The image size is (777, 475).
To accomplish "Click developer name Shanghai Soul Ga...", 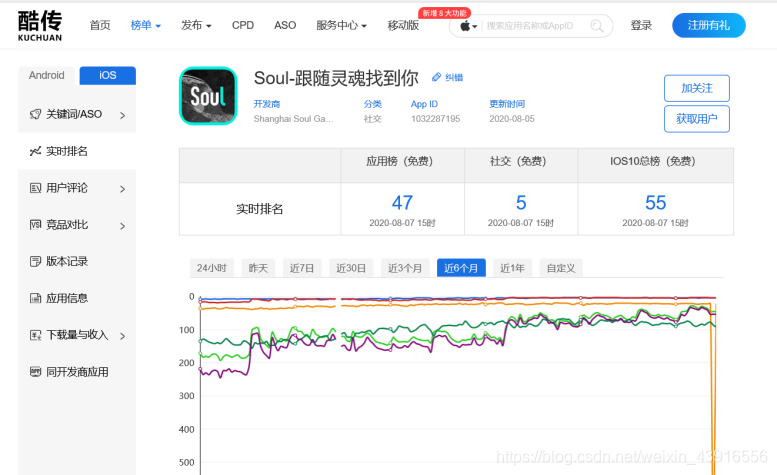I will coord(293,119).
